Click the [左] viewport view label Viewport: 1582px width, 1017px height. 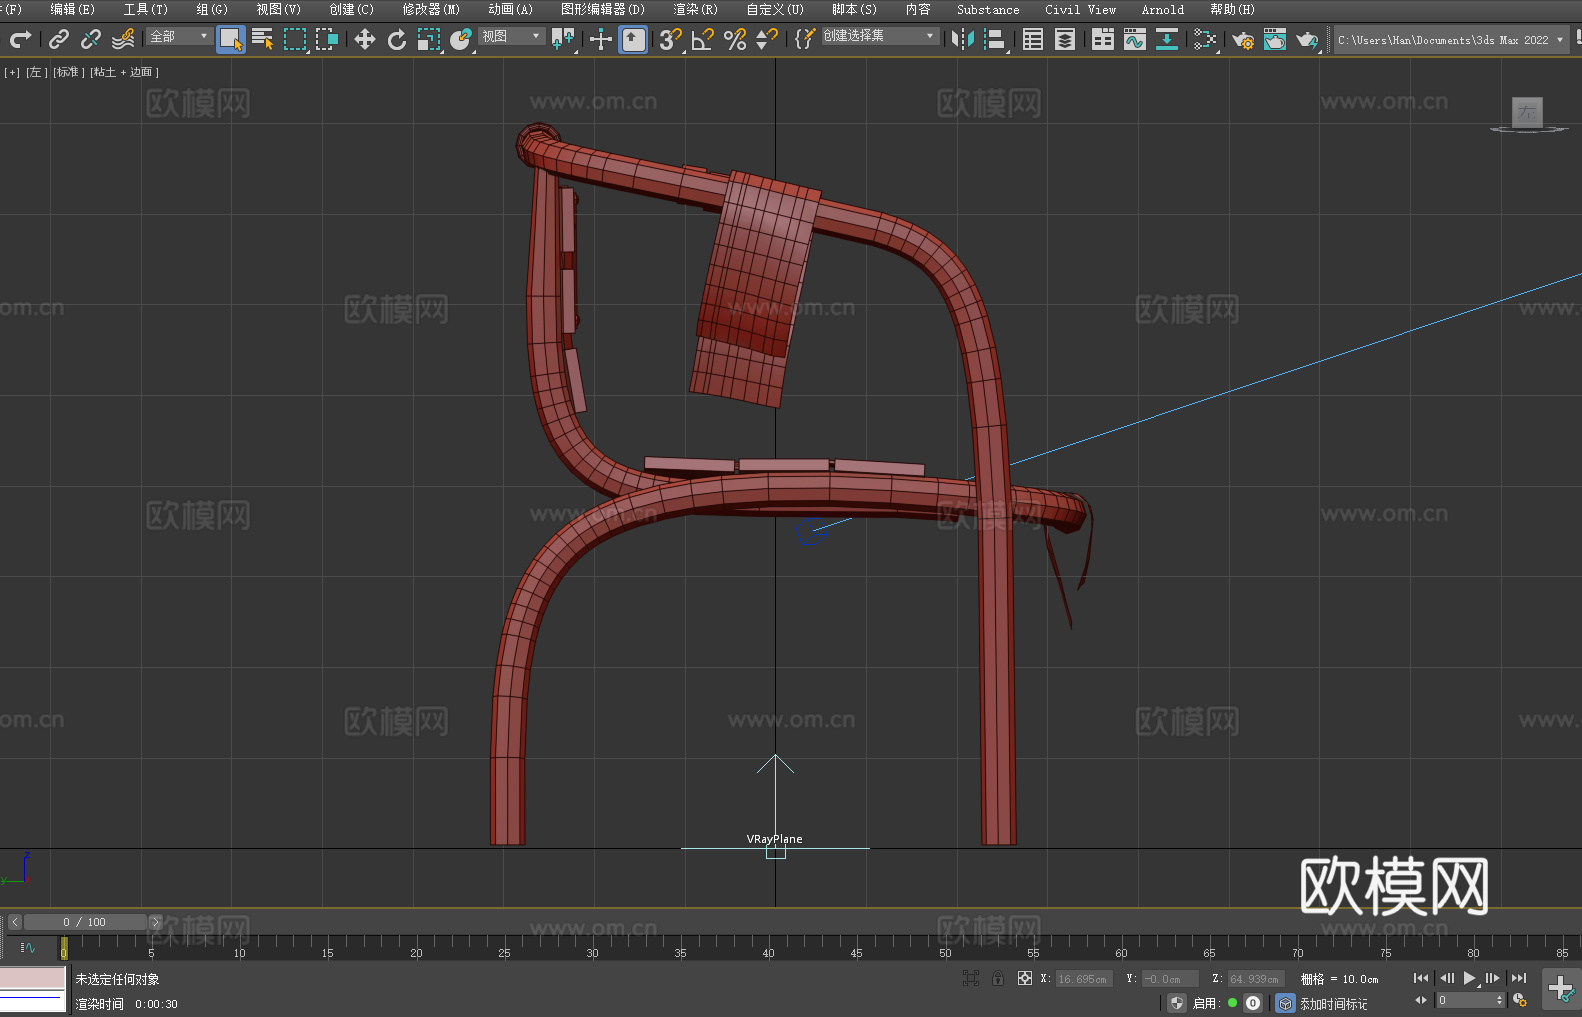[x=37, y=72]
